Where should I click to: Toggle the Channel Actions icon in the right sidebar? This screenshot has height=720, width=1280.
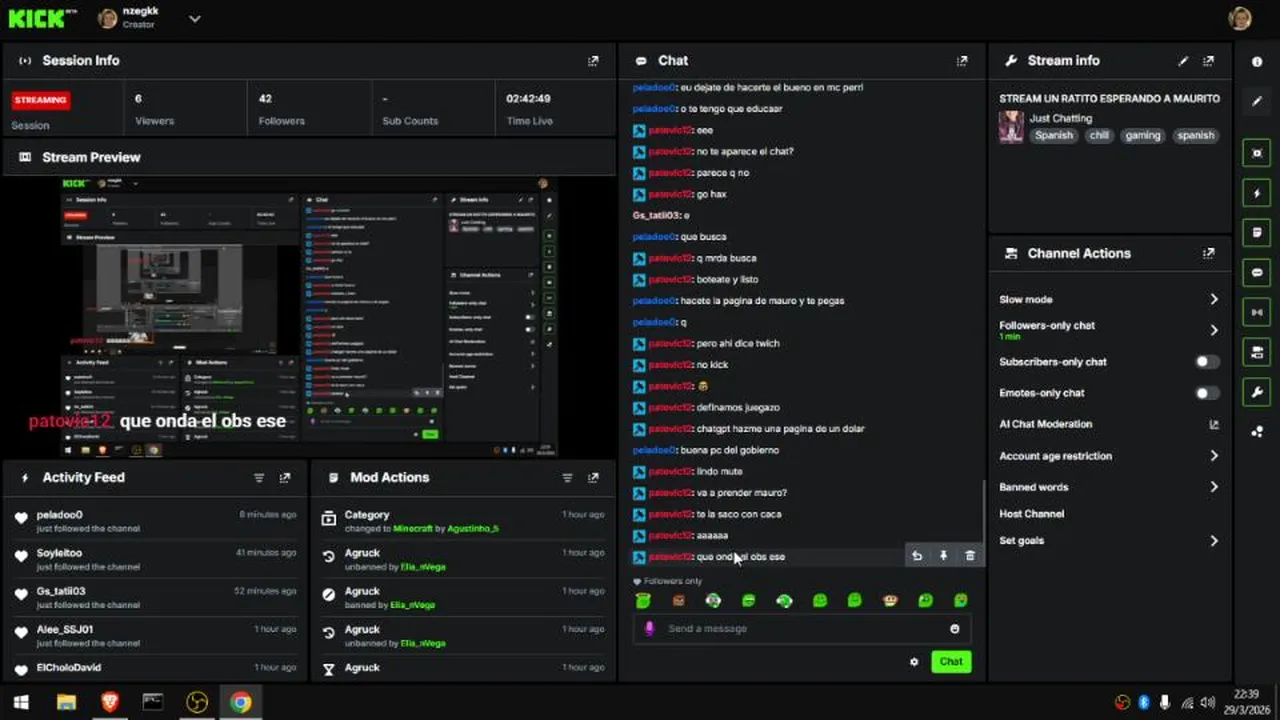tap(1257, 352)
